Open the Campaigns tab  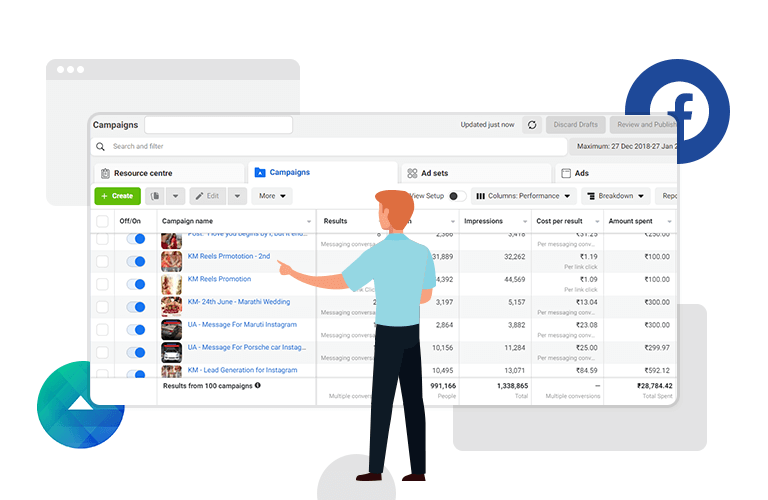tap(282, 172)
